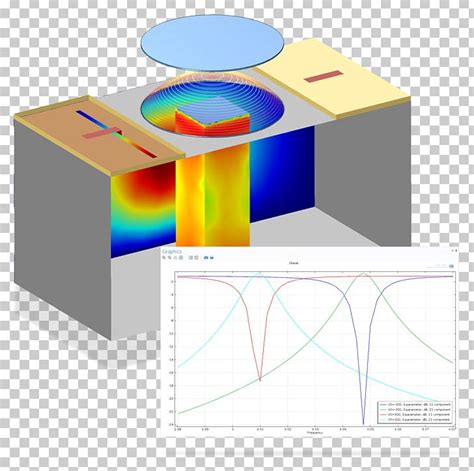Click the second legend entry with green line
The image size is (474, 471).
(415, 409)
